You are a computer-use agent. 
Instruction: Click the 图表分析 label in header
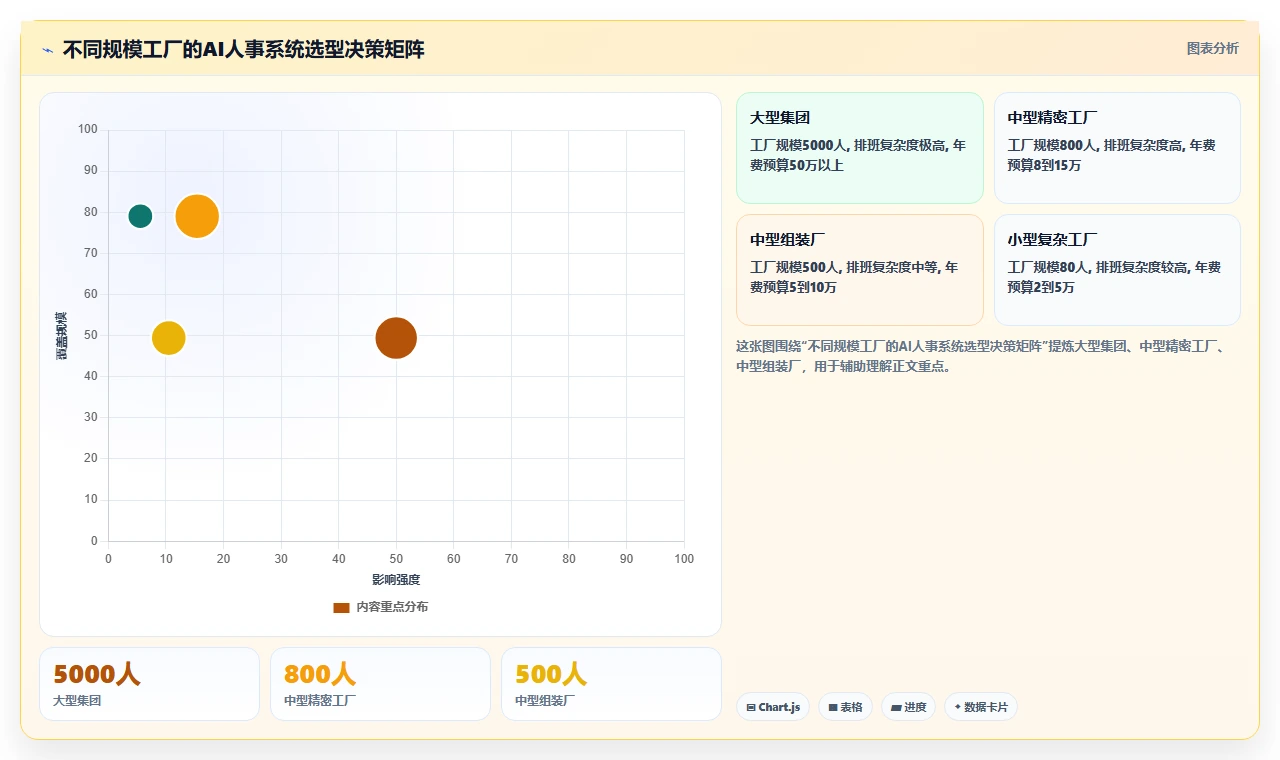(1212, 48)
